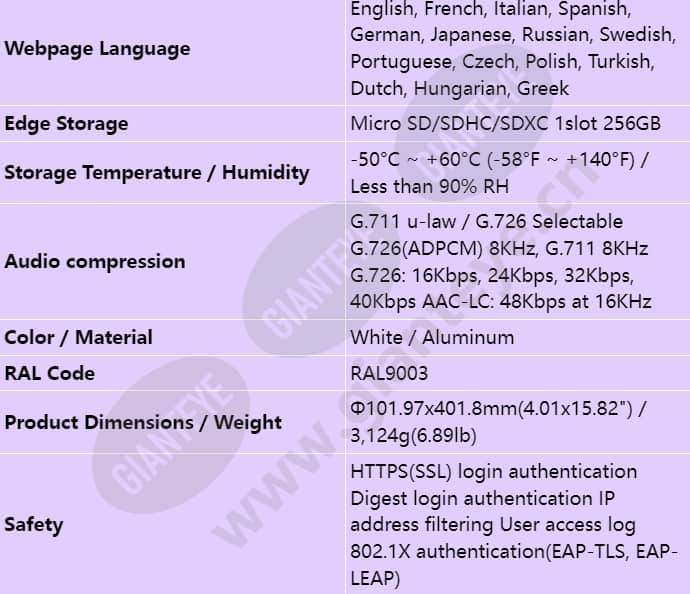Select the 'Safety' label
The image size is (690, 594).
34,524
